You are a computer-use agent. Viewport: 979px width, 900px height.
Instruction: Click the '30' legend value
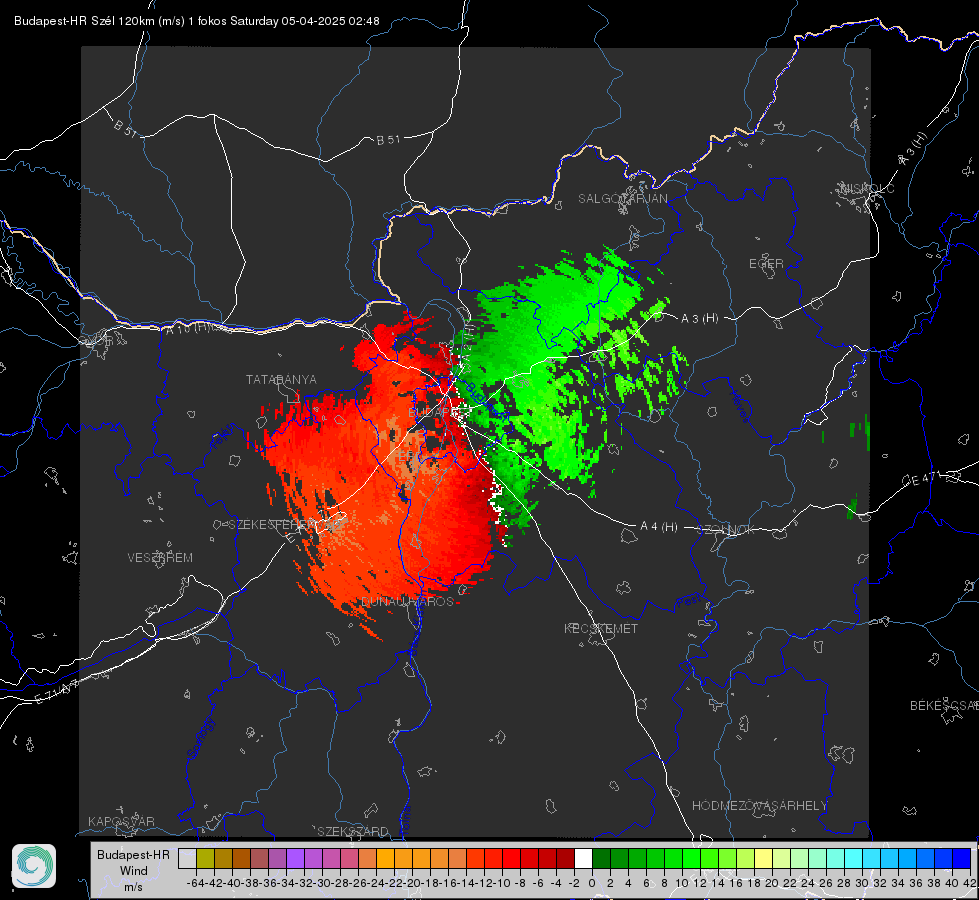click(862, 883)
